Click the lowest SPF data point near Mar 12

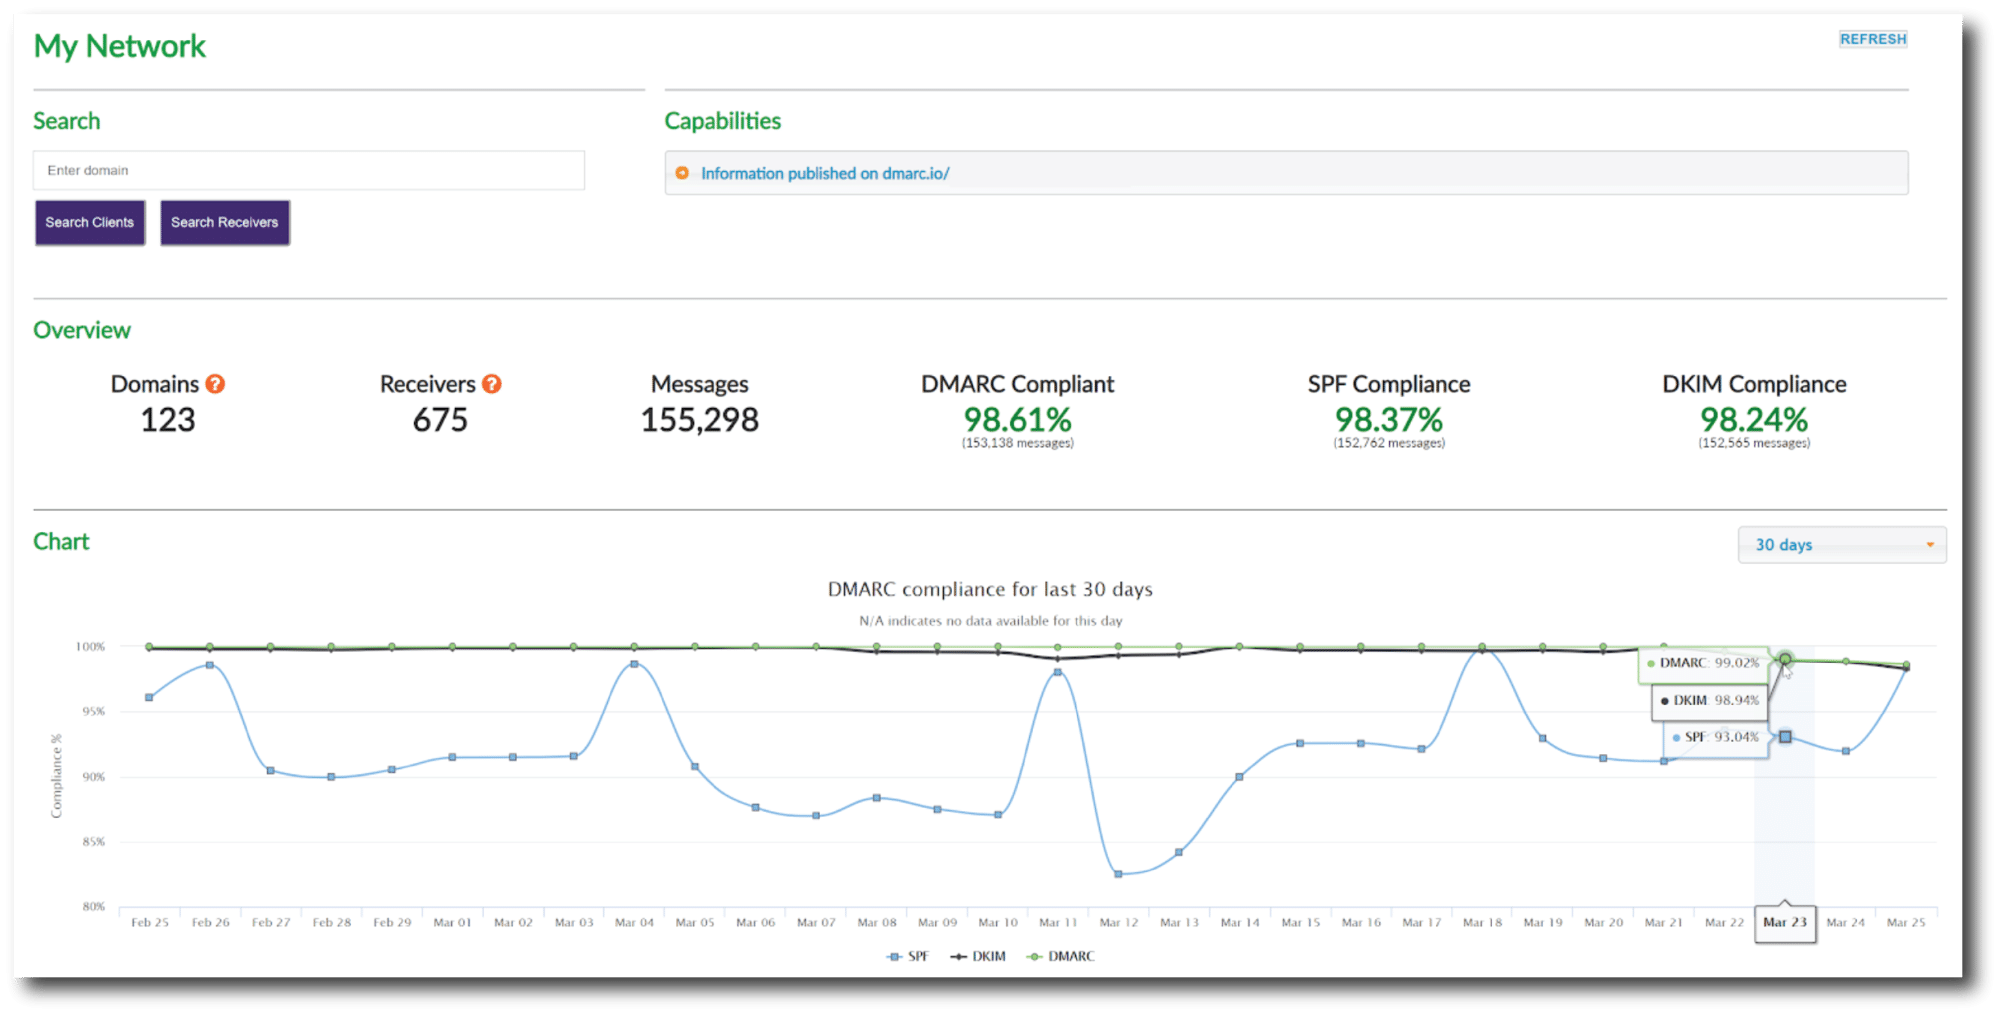(1117, 874)
